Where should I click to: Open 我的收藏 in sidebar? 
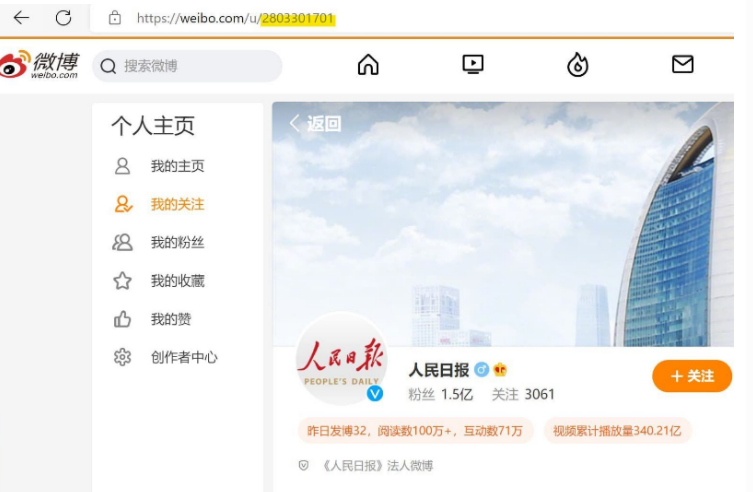click(x=178, y=281)
